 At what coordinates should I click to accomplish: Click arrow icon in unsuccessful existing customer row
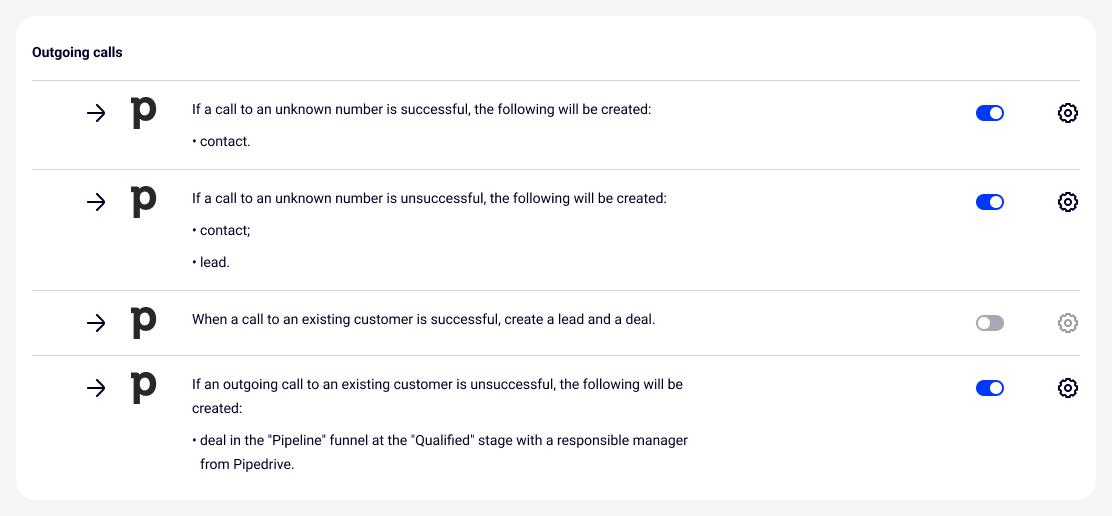96,388
